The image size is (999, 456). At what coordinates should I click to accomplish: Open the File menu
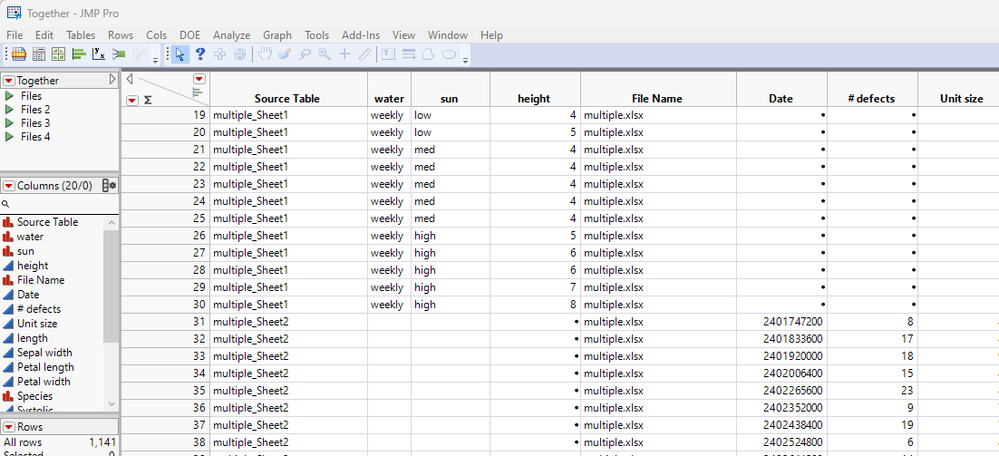tap(14, 35)
